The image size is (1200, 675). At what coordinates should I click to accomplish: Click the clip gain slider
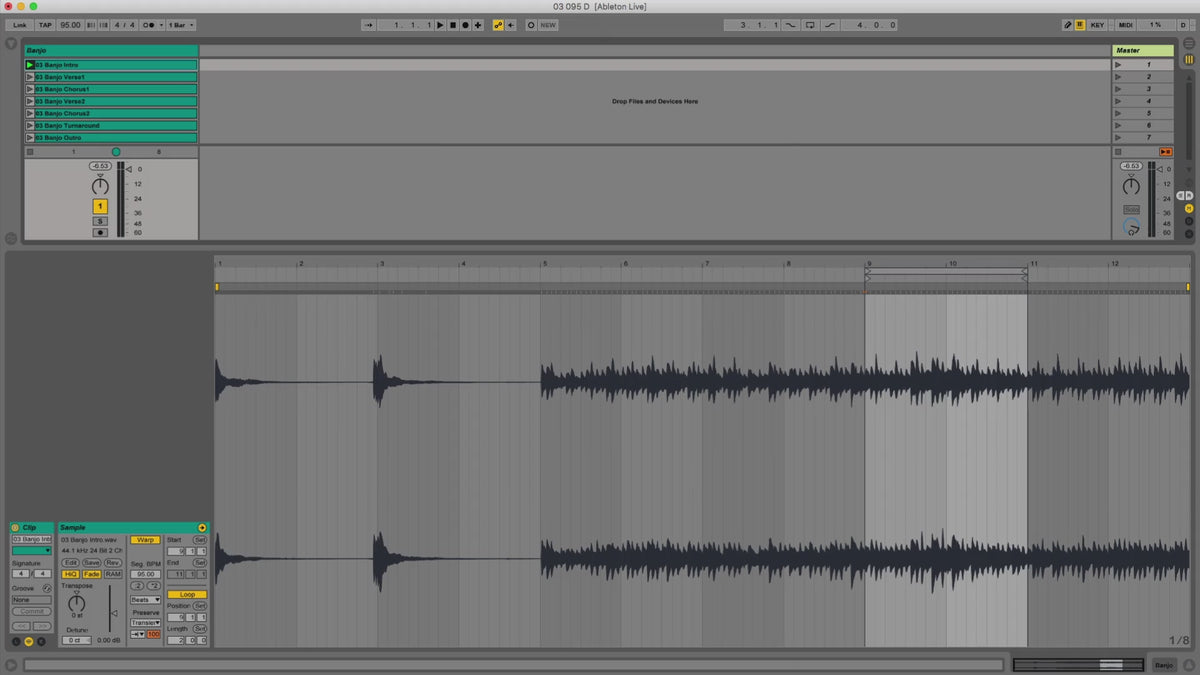111,612
